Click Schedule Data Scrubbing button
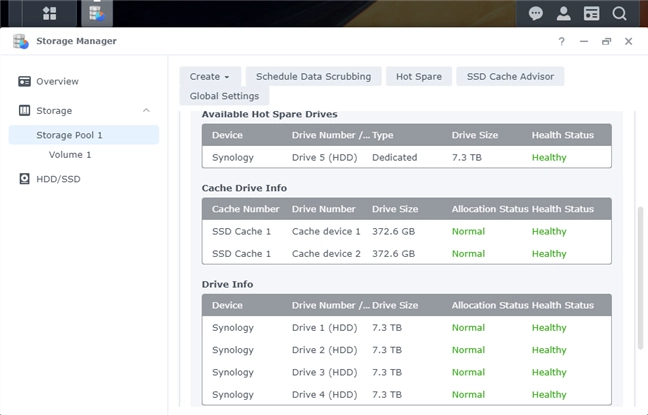 [313, 76]
